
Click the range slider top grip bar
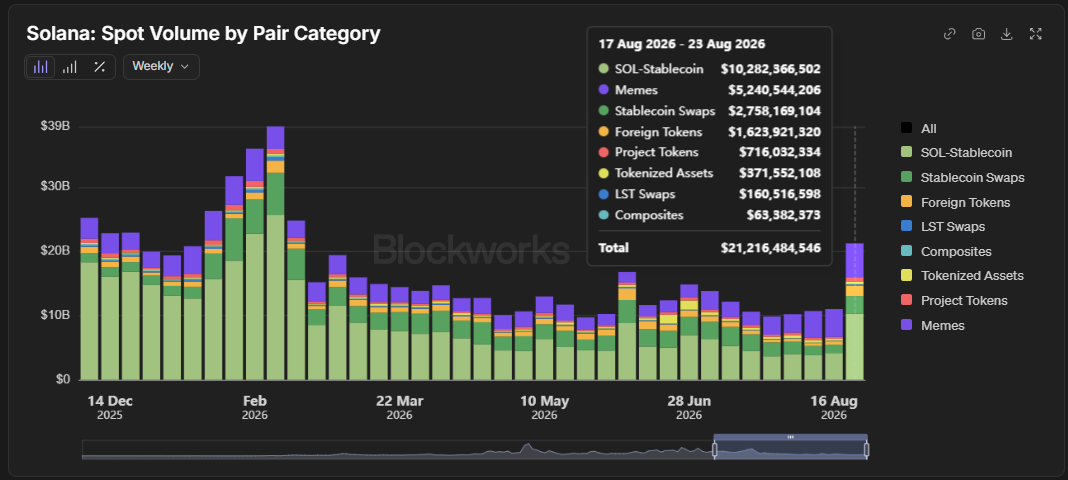791,437
